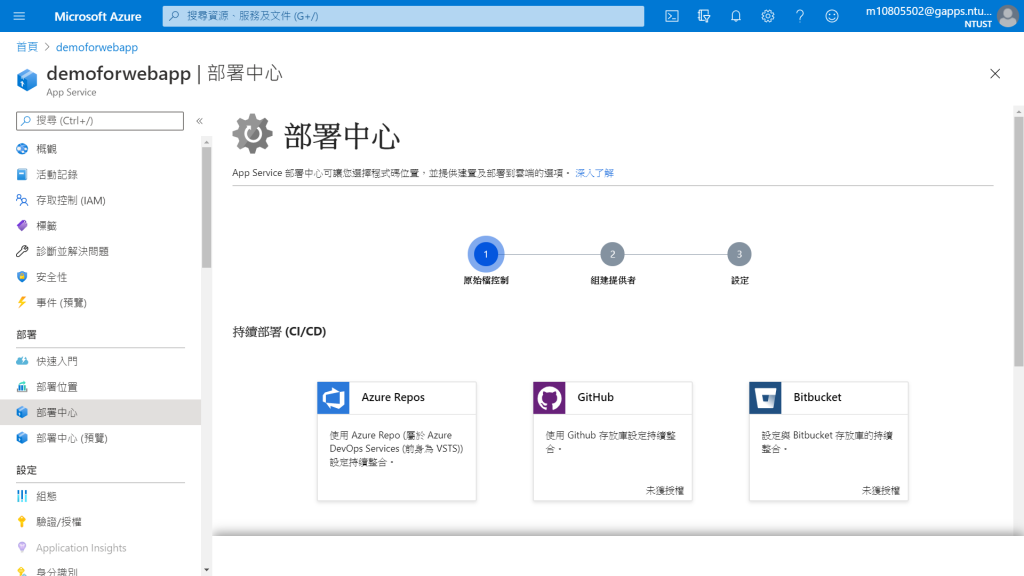Select step 1 原始檔控制 circle
Image resolution: width=1024 pixels, height=576 pixels.
click(x=485, y=254)
